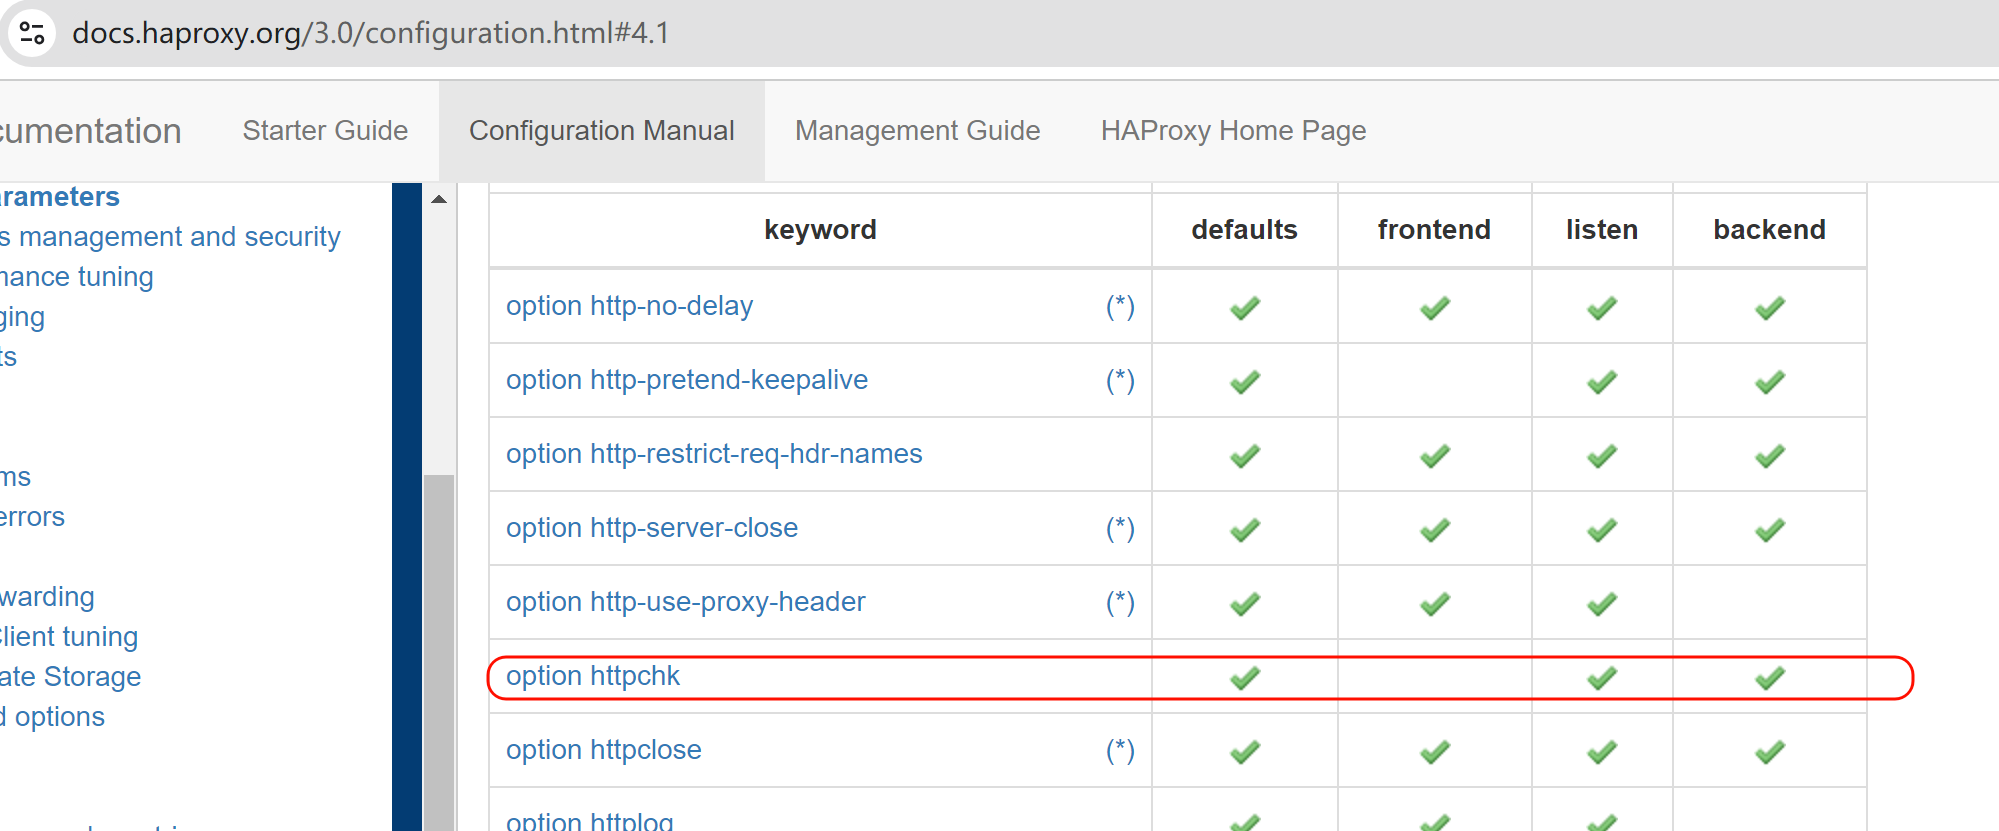Open the option httpchk keyword link

coord(592,676)
